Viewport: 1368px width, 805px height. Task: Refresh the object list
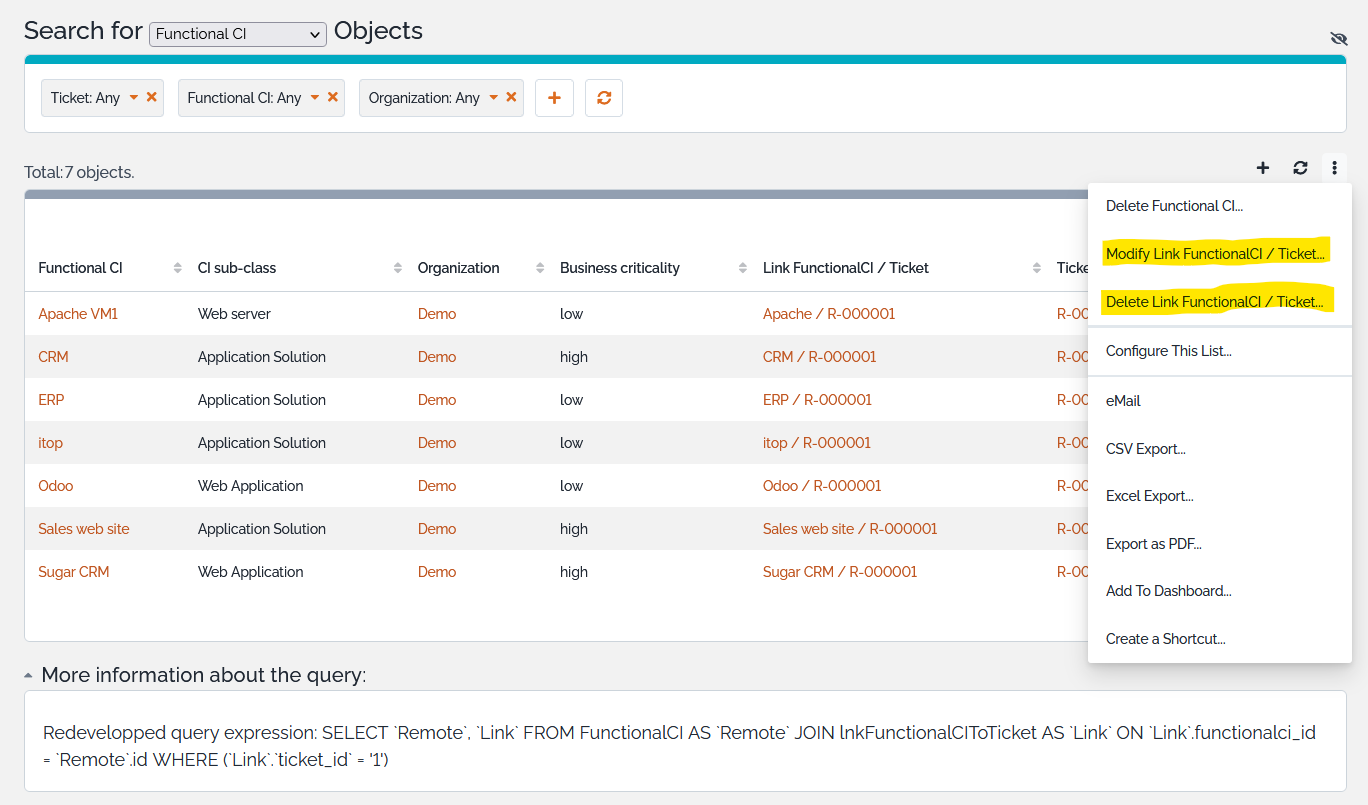pos(1300,168)
